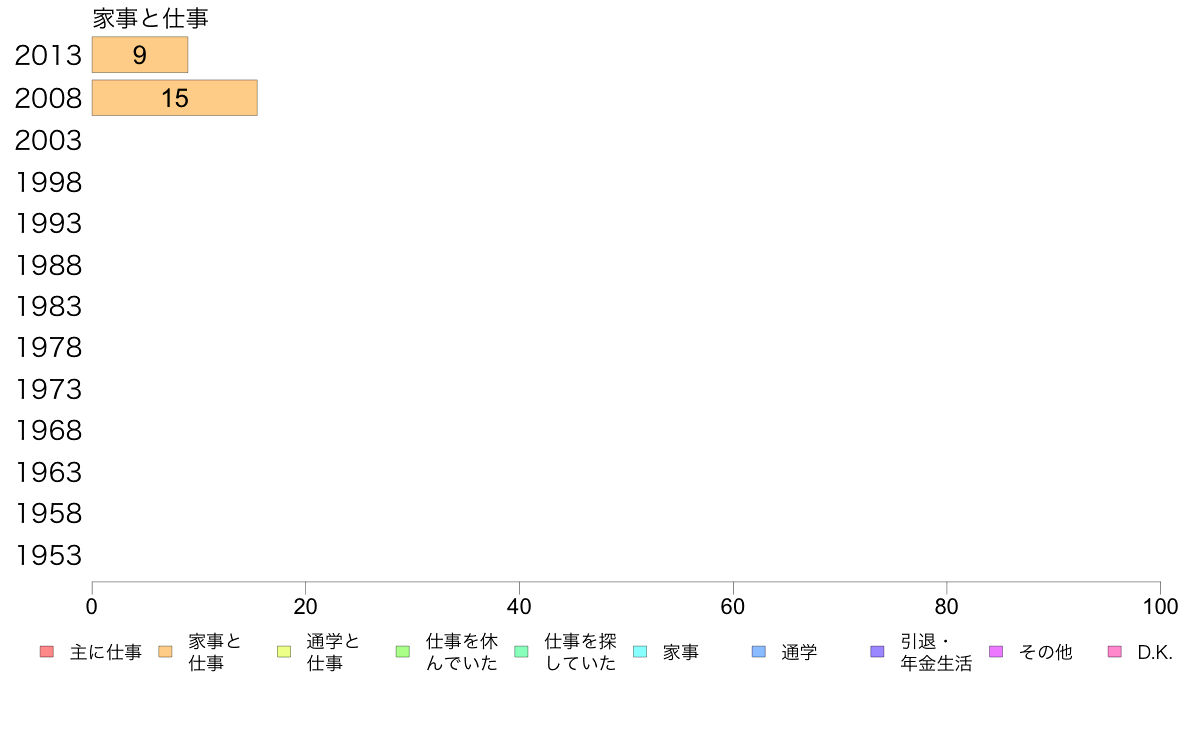Screen dimensions: 1188x736
Task: Click the magenta その他 legend swatch
Action: pyautogui.click(x=996, y=652)
